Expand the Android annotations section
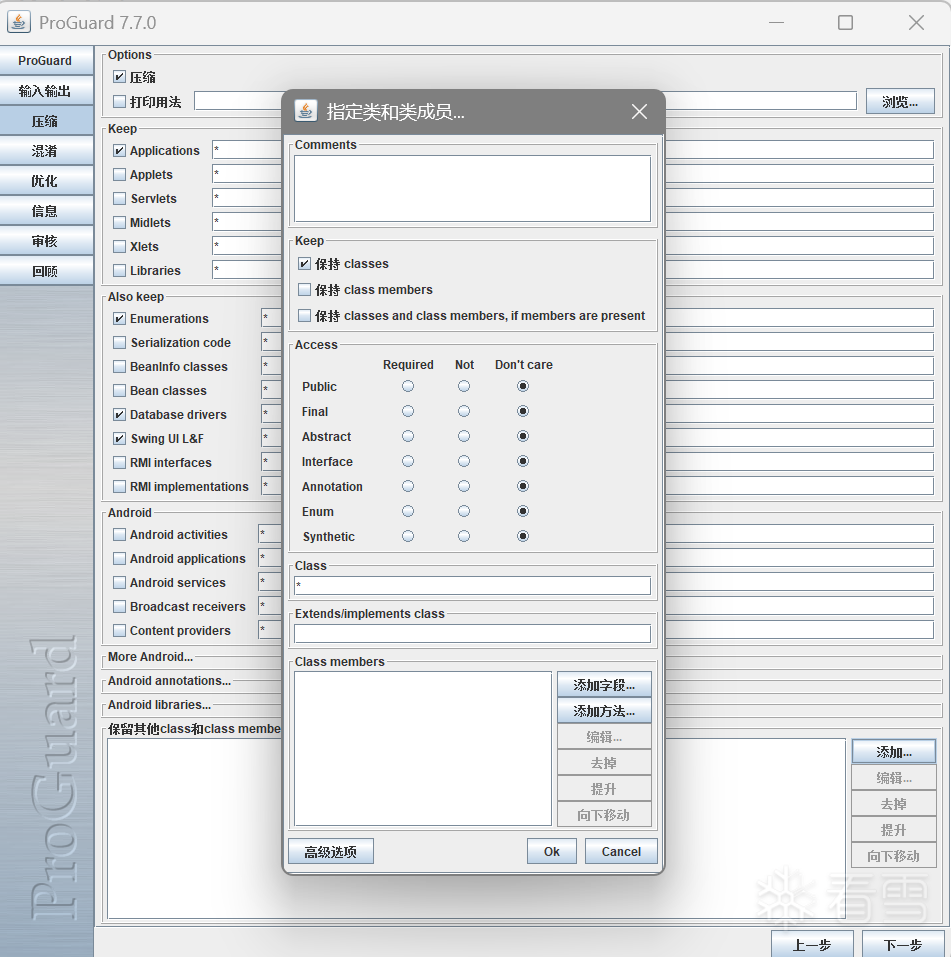The height and width of the screenshot is (957, 951). coord(169,681)
